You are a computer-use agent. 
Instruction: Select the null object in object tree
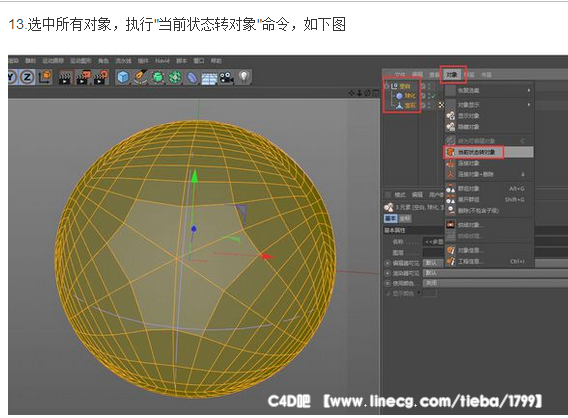tap(405, 86)
